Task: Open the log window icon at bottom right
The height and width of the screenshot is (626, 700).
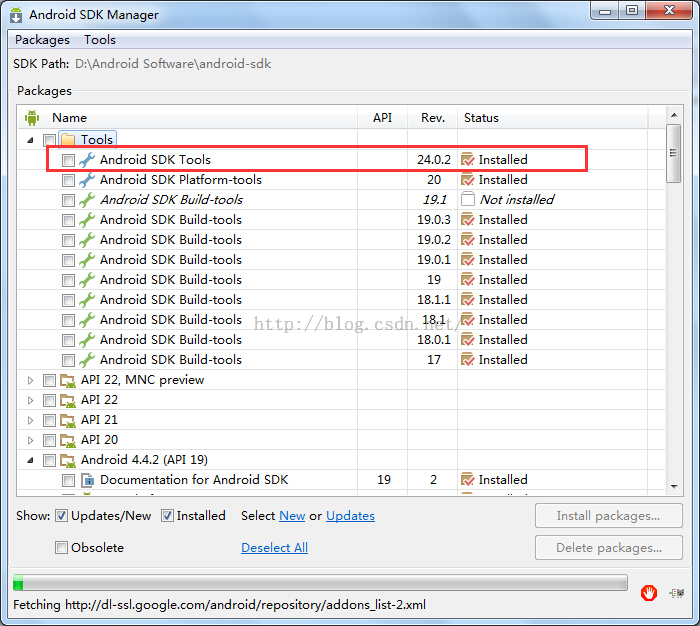Action: tap(677, 593)
